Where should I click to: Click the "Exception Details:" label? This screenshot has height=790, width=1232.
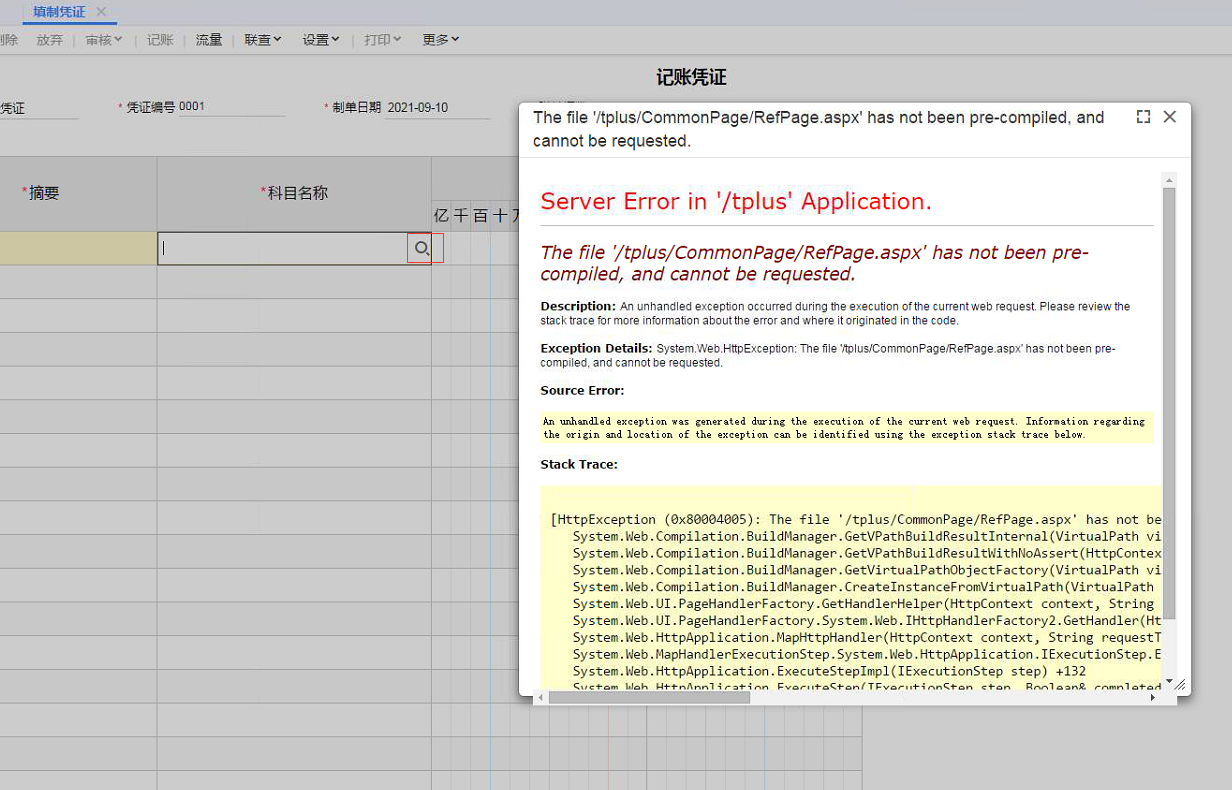pyautogui.click(x=597, y=348)
